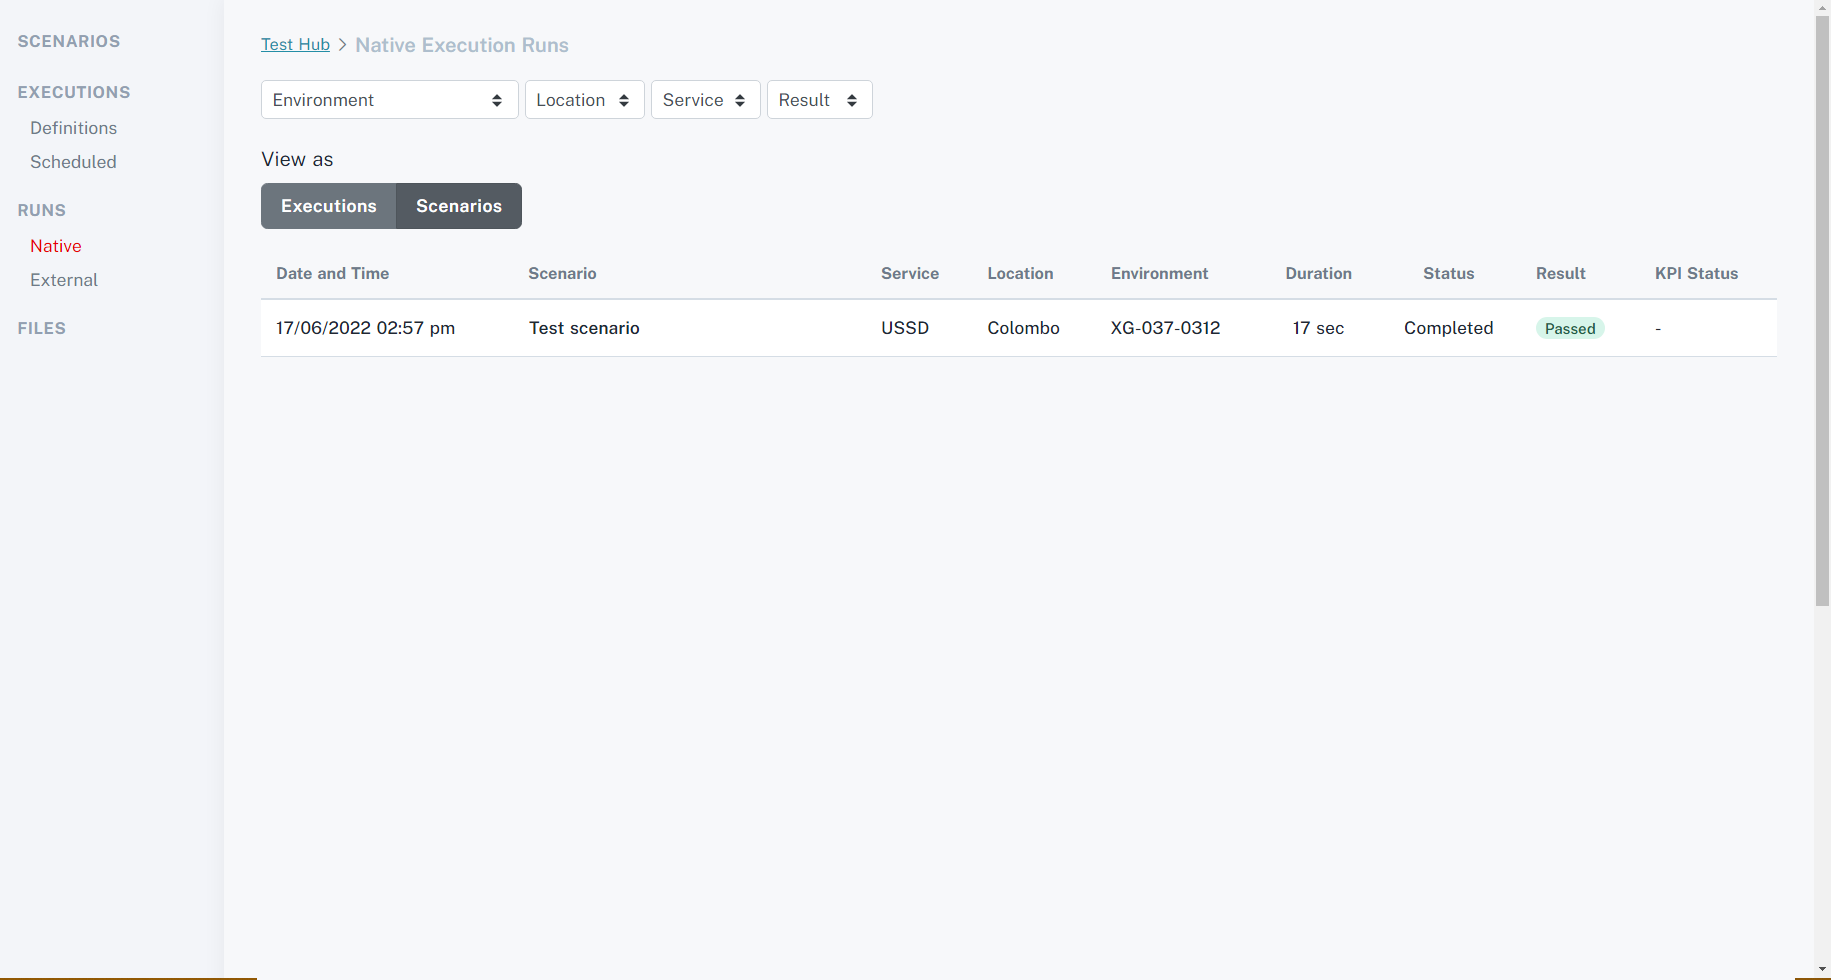1831x980 pixels.
Task: Expand the Location filter dropdown
Action: tap(584, 100)
